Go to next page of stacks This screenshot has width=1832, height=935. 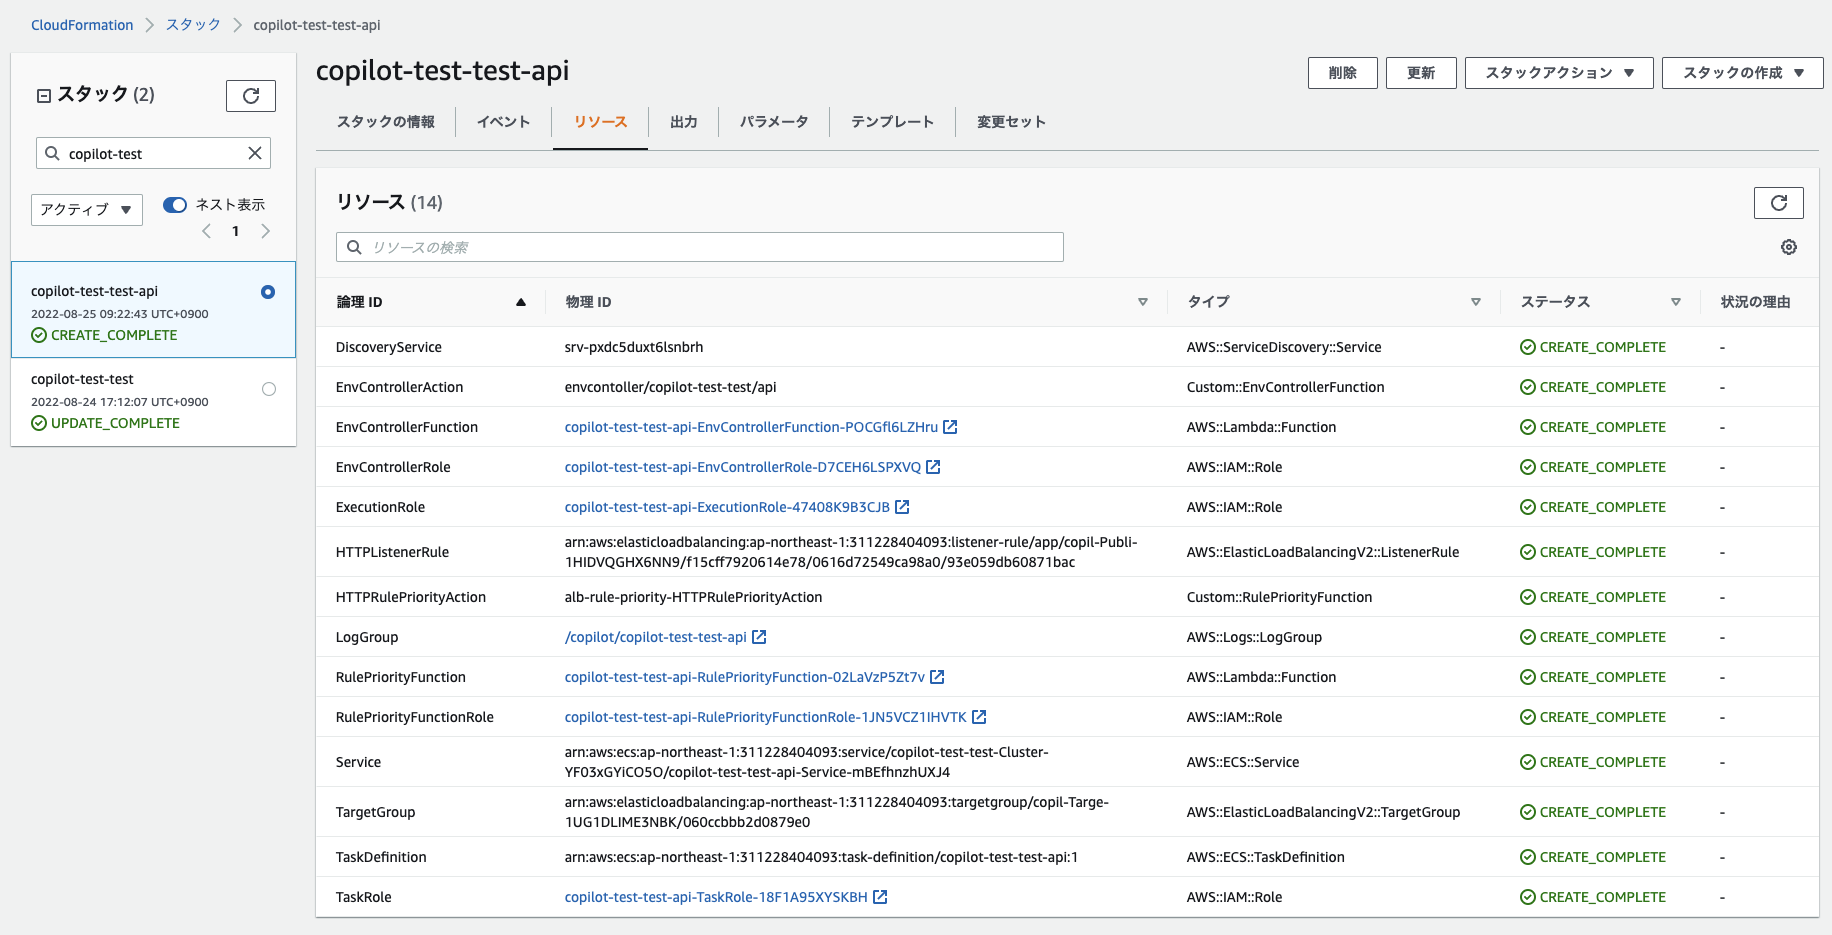[x=265, y=231]
